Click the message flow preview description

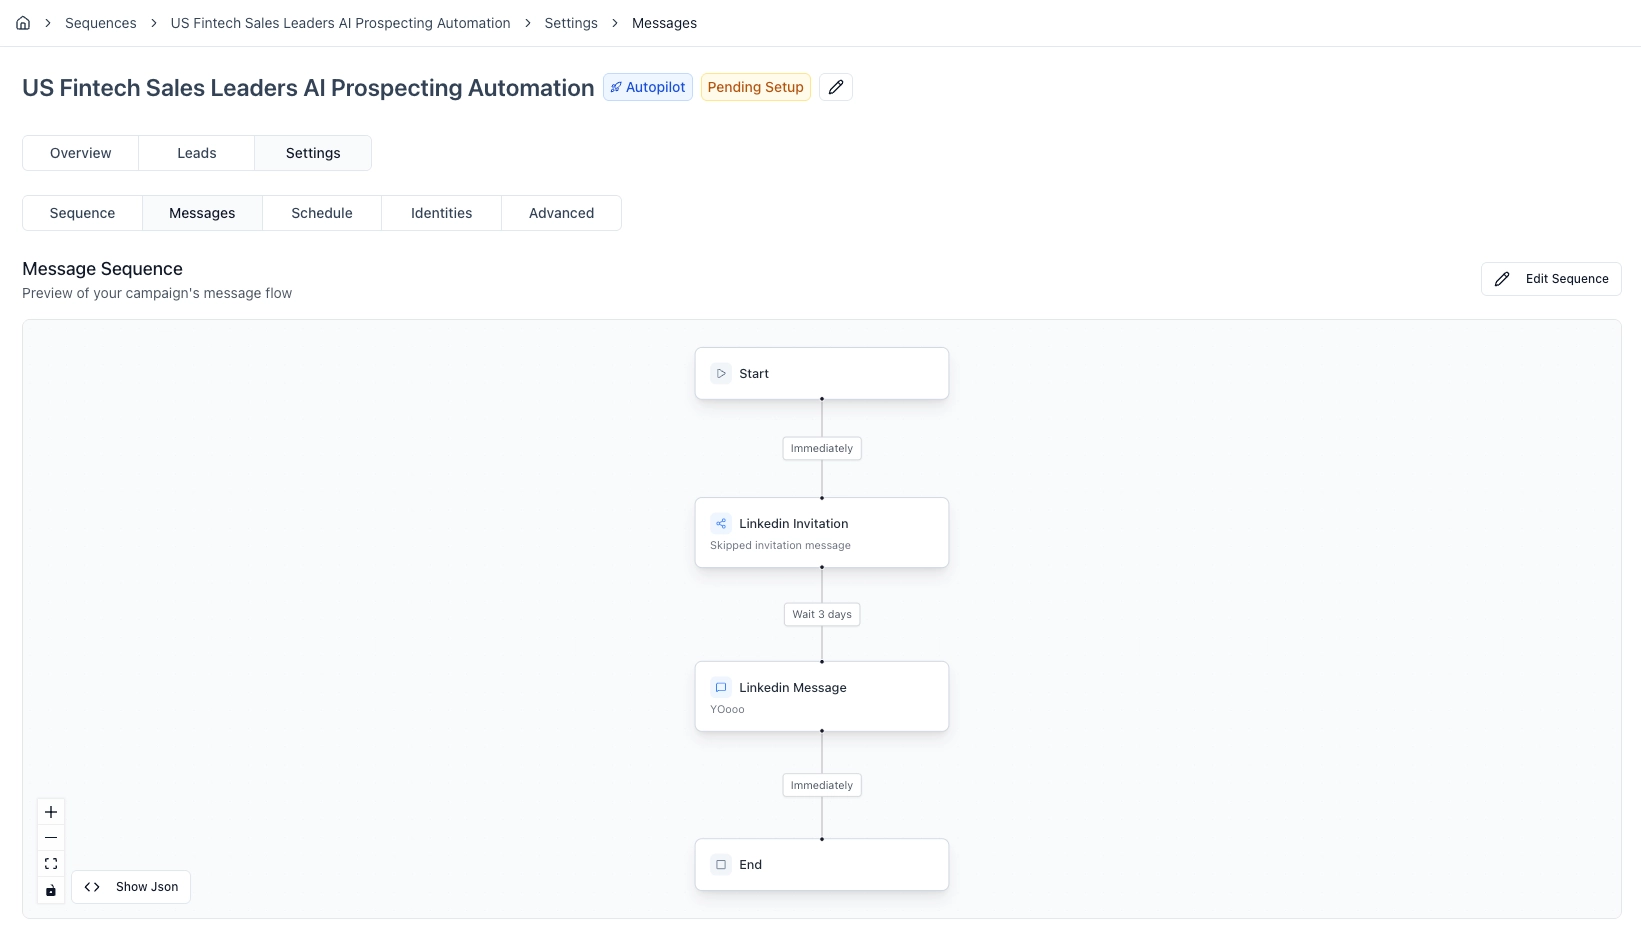tap(157, 293)
